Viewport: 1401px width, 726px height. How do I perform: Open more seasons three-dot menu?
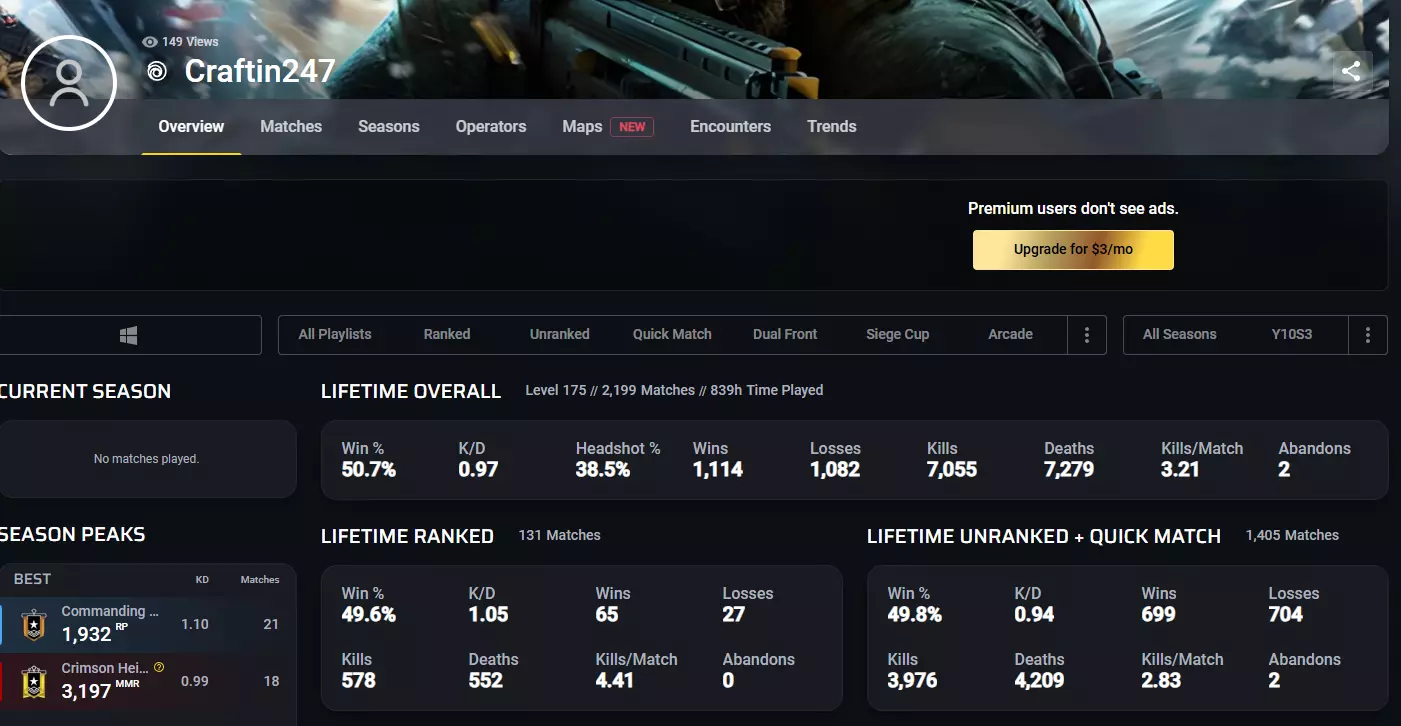1368,335
